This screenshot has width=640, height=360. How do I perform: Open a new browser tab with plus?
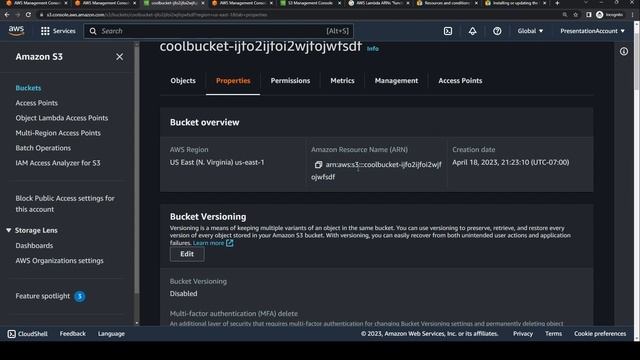557,3
